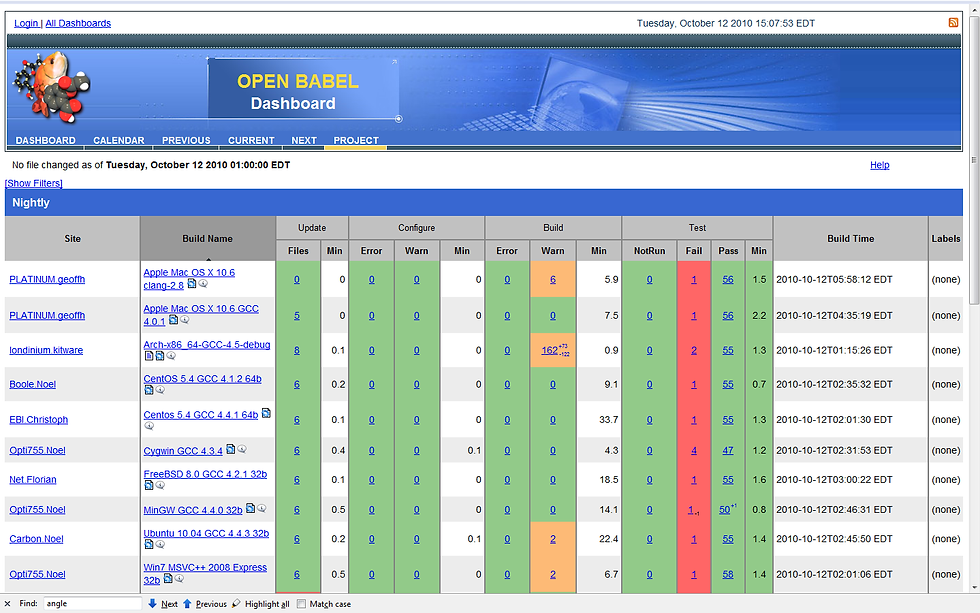Open blue document icon for MinGW GCC build
This screenshot has height=613, width=980.
(251, 508)
